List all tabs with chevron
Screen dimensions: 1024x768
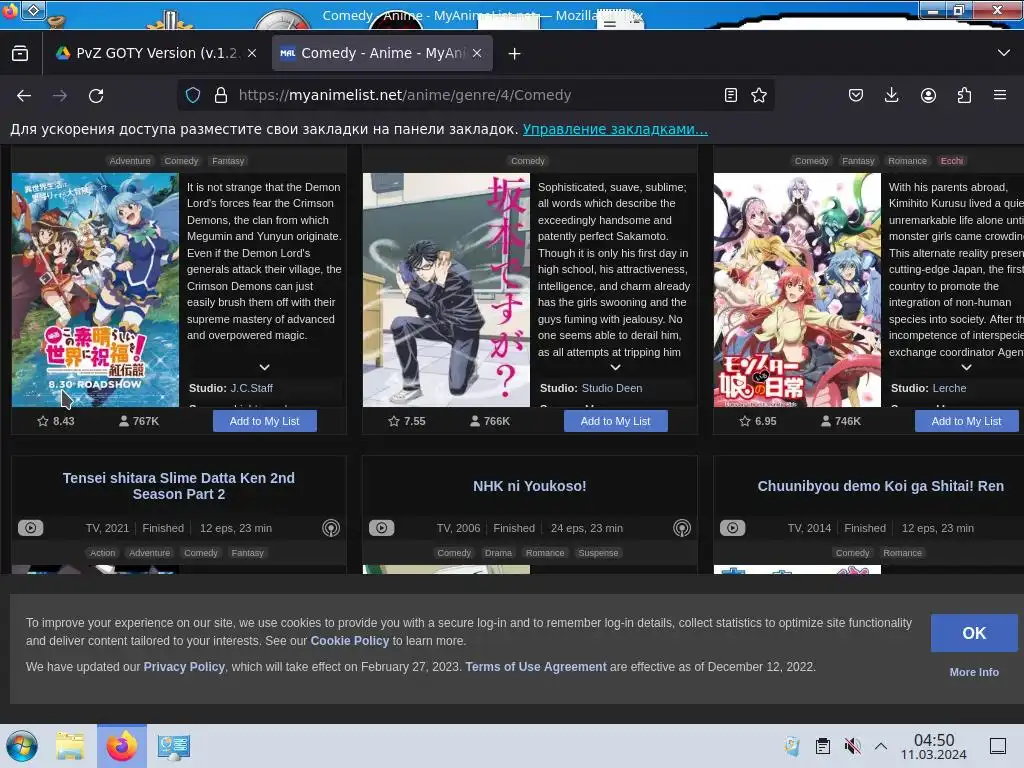(x=1004, y=53)
